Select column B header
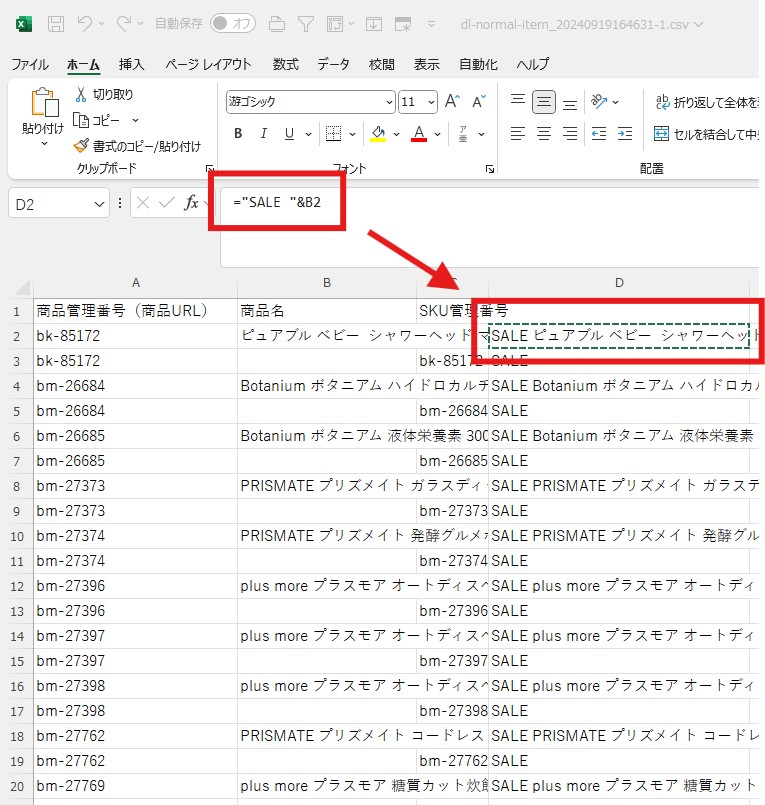This screenshot has height=805, width=765. [x=327, y=283]
